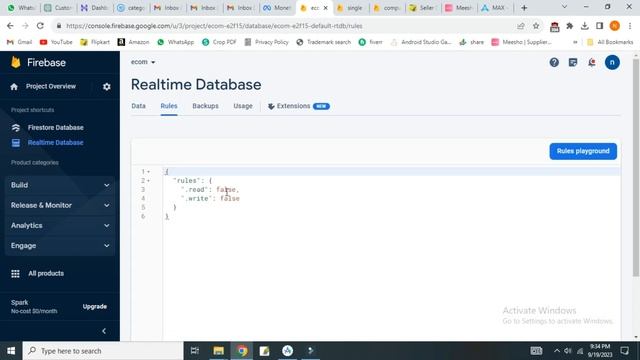Open Task View in the taskbar

click(x=195, y=351)
